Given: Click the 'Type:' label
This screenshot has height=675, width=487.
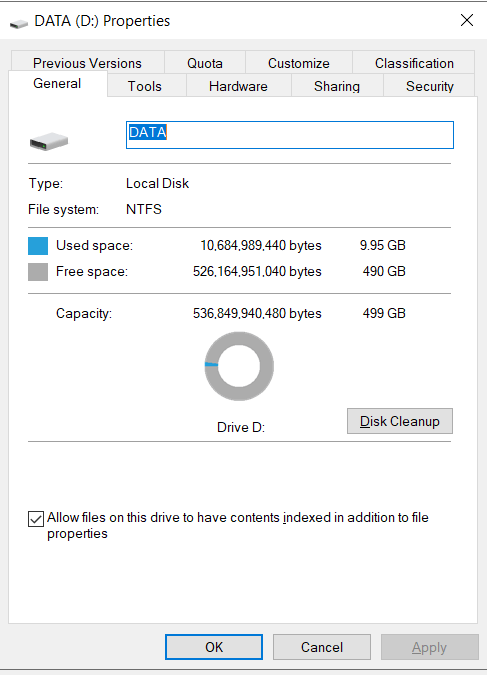Looking at the screenshot, I should coord(46,184).
